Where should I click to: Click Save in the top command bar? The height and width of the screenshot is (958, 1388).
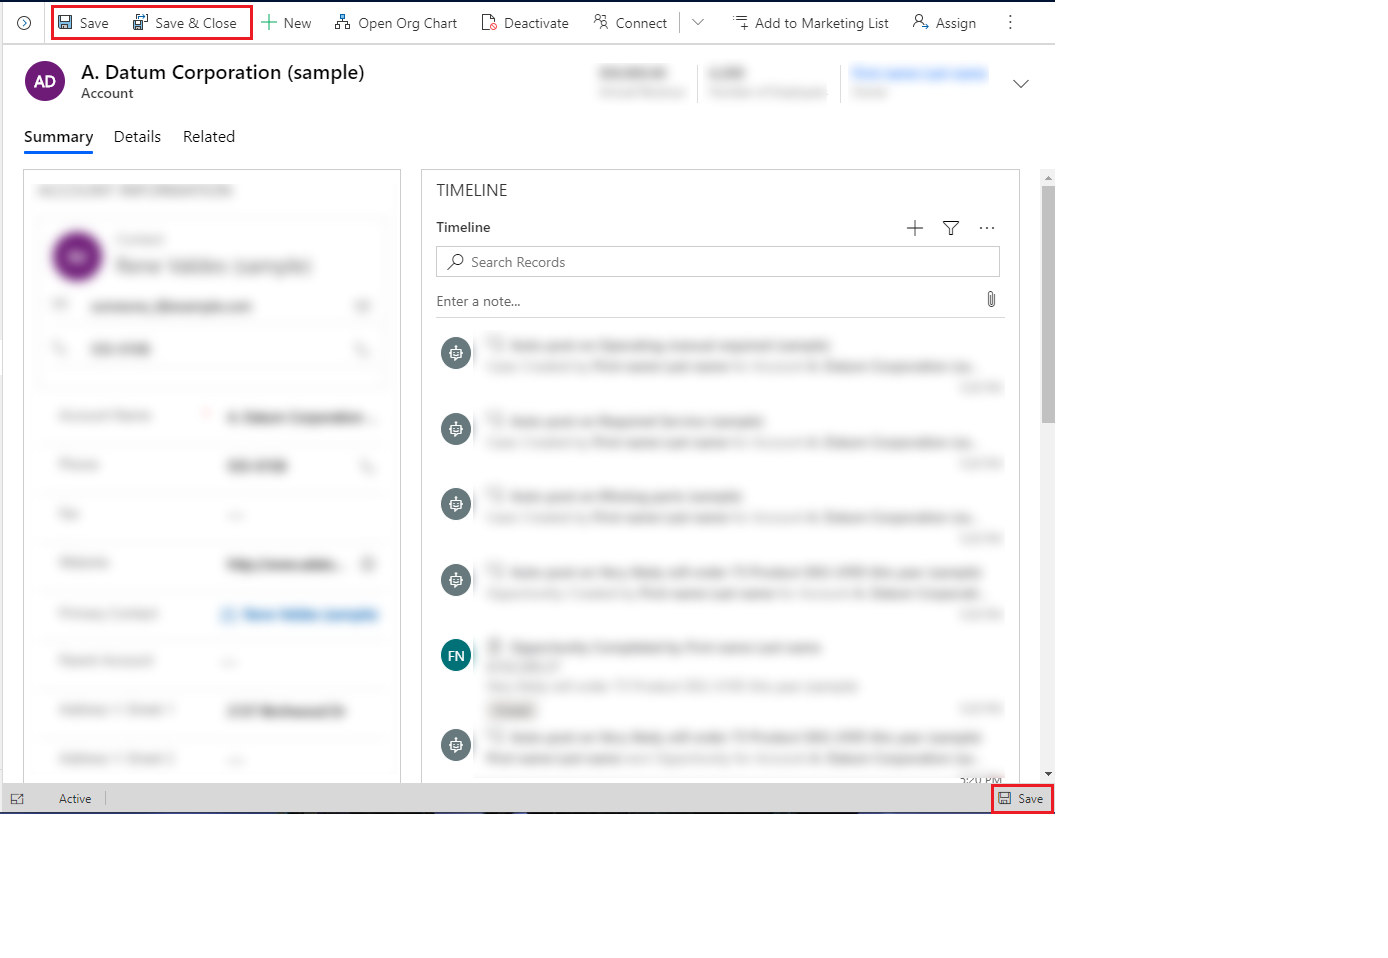83,23
